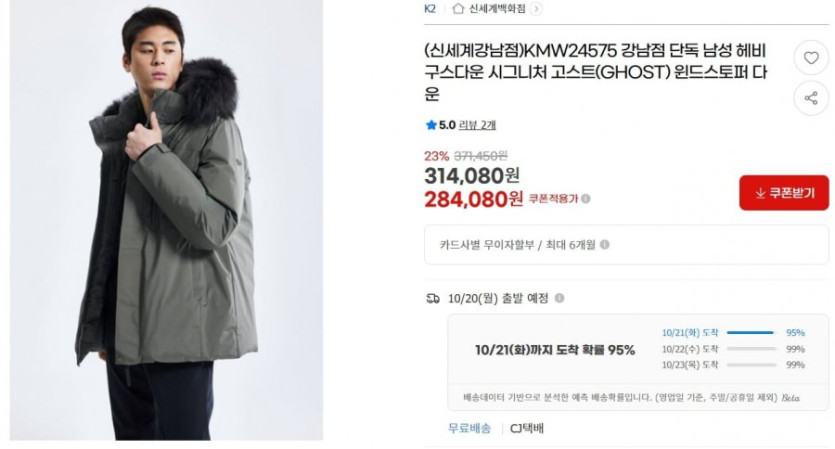Viewport: 835px width, 449px height.
Task: Click the delivery truck icon
Action: click(x=433, y=299)
